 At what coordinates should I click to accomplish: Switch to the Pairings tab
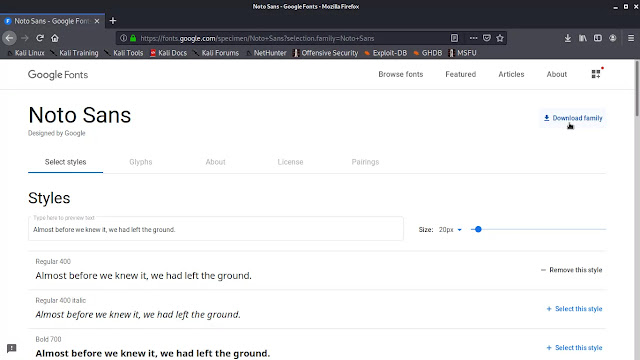tap(365, 162)
